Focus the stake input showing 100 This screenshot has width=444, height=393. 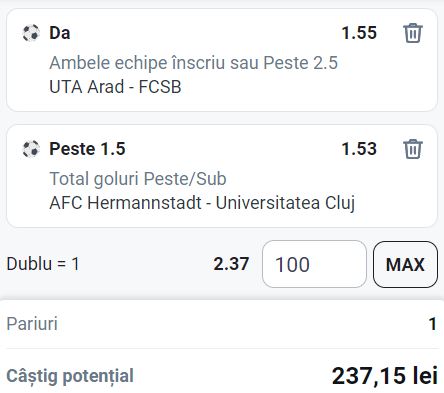(314, 264)
